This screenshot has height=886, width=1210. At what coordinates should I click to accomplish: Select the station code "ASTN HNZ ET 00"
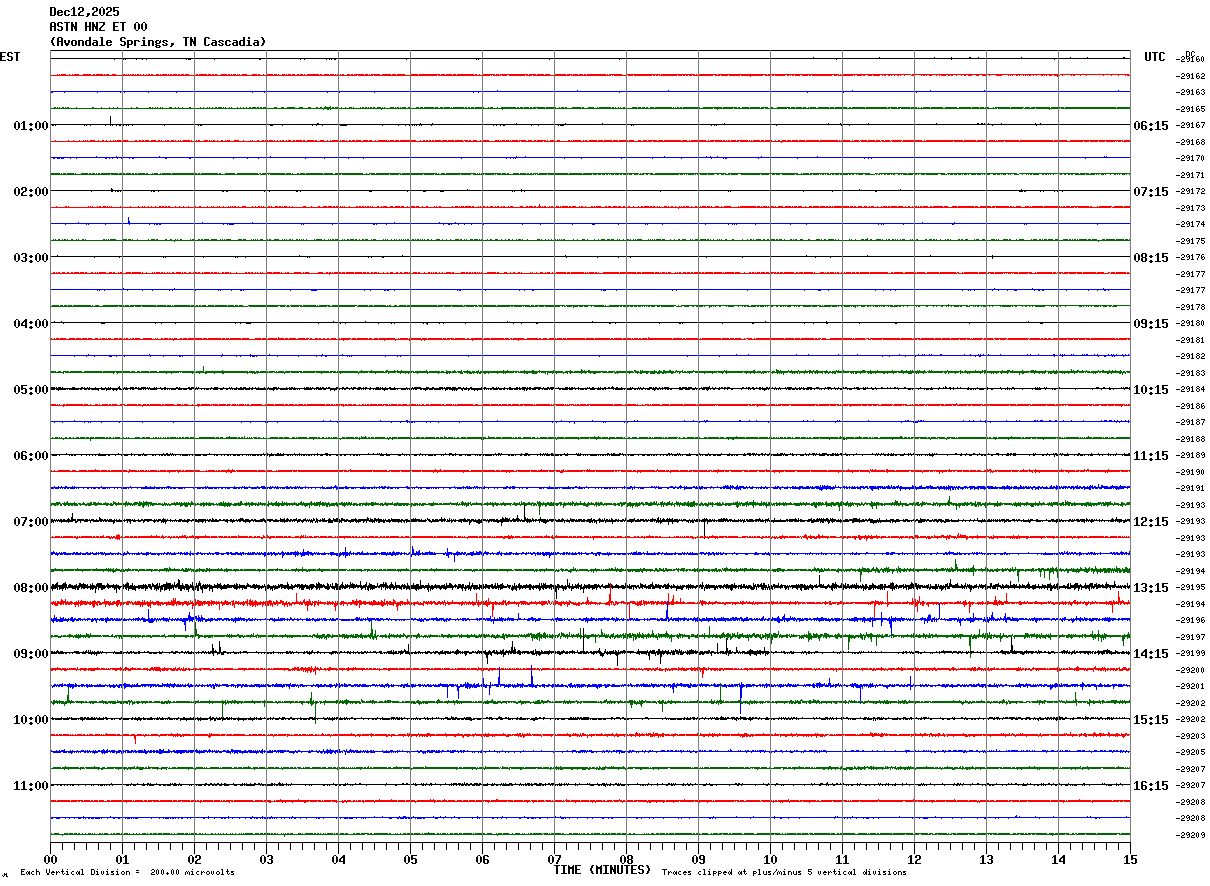pyautogui.click(x=98, y=27)
